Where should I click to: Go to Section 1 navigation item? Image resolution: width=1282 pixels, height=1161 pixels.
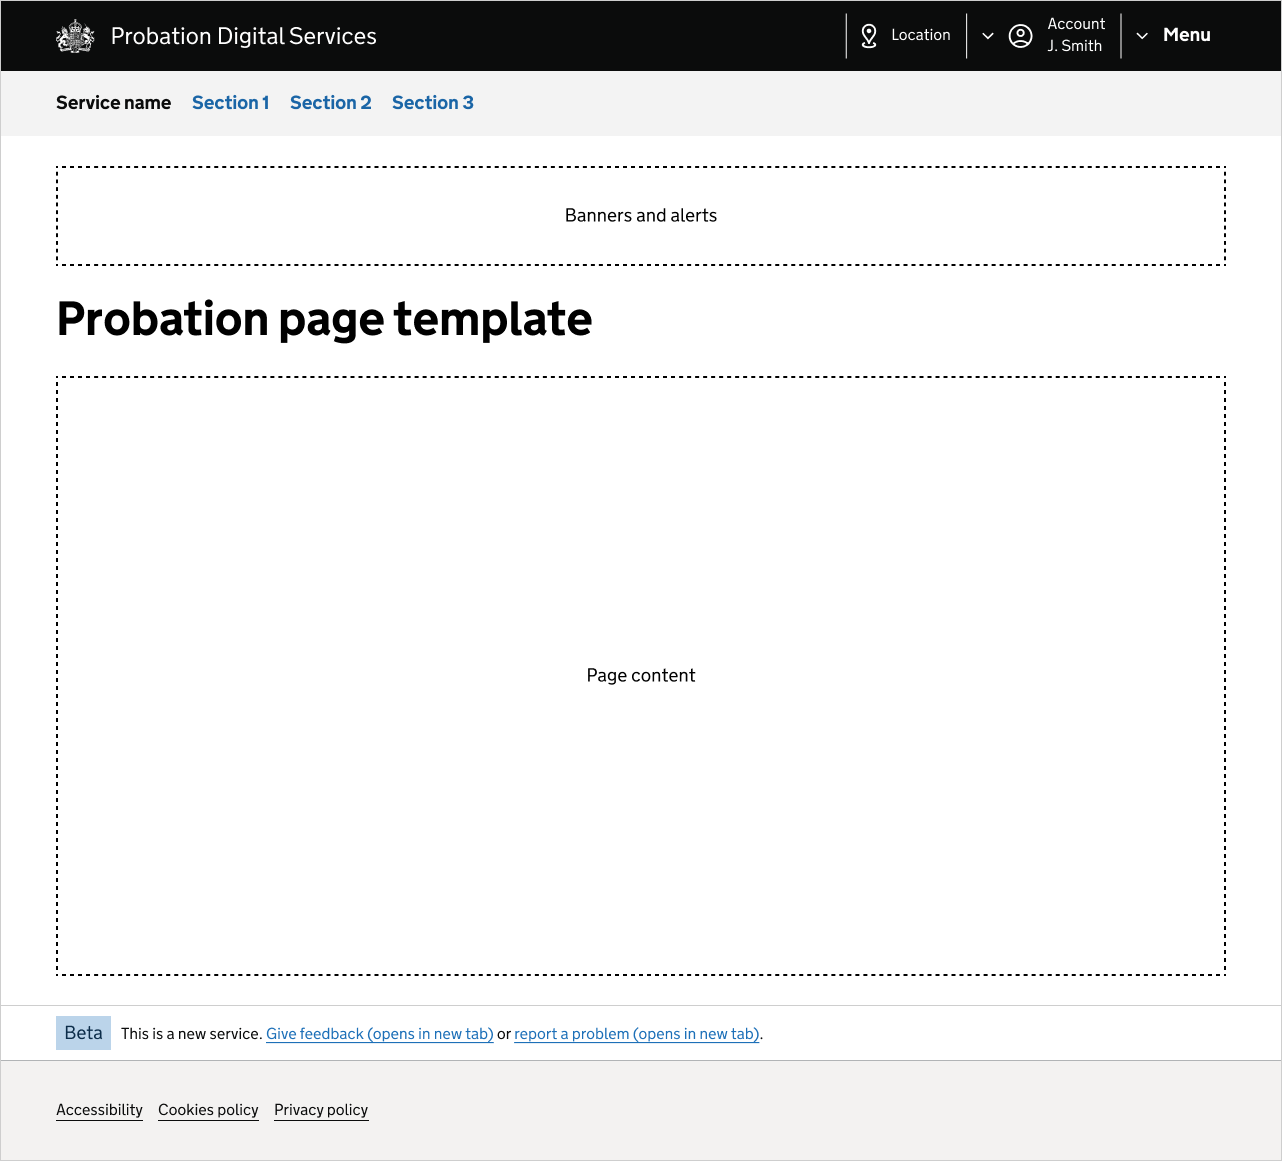click(x=231, y=103)
